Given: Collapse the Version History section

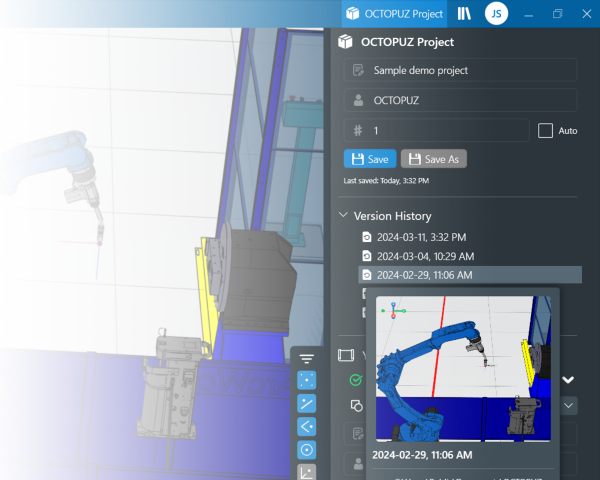Looking at the screenshot, I should [343, 215].
